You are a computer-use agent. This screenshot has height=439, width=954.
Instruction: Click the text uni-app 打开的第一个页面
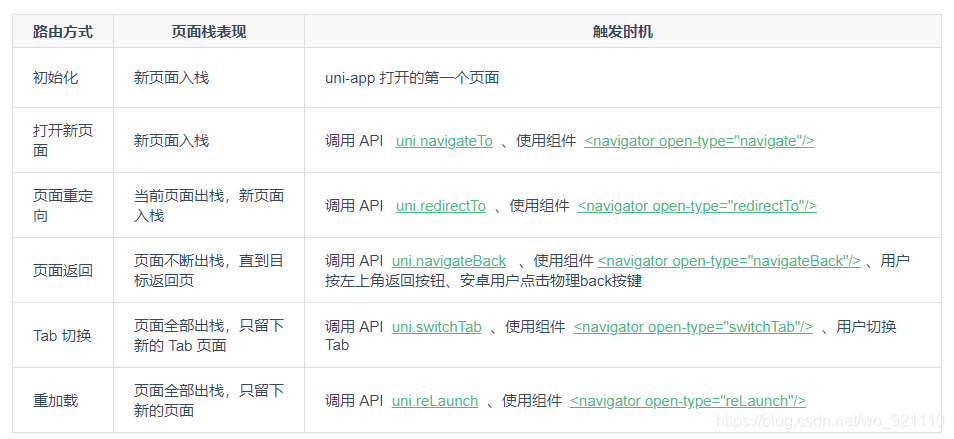coord(412,78)
